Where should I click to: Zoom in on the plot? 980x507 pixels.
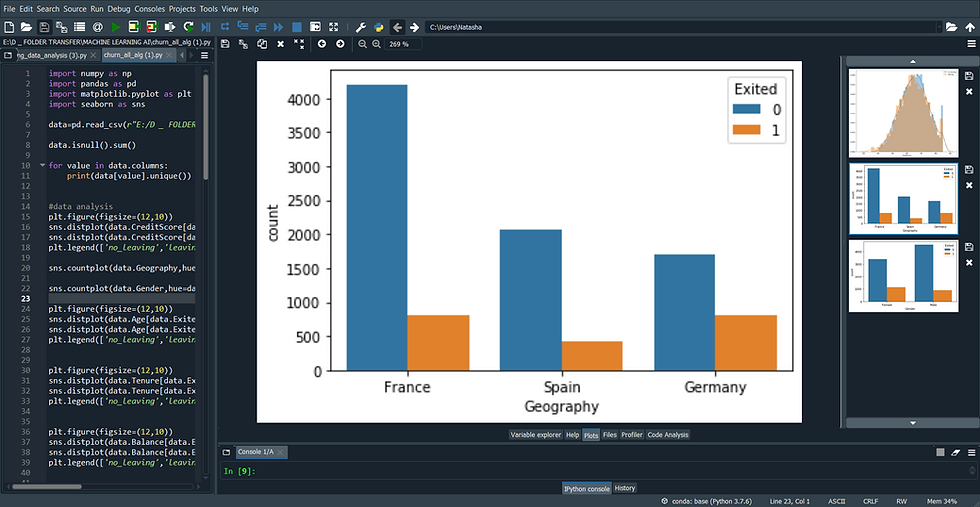(376, 44)
